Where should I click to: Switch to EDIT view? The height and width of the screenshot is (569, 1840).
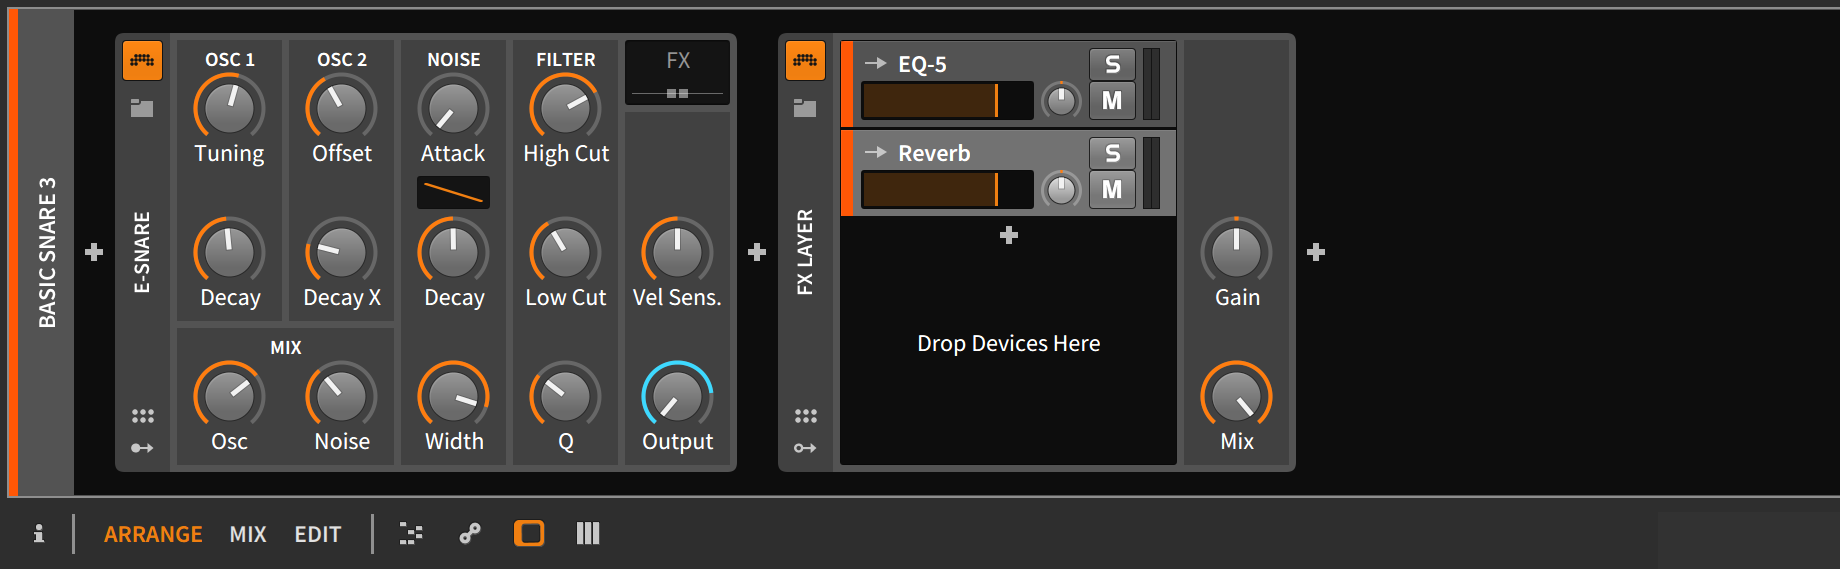pos(318,534)
